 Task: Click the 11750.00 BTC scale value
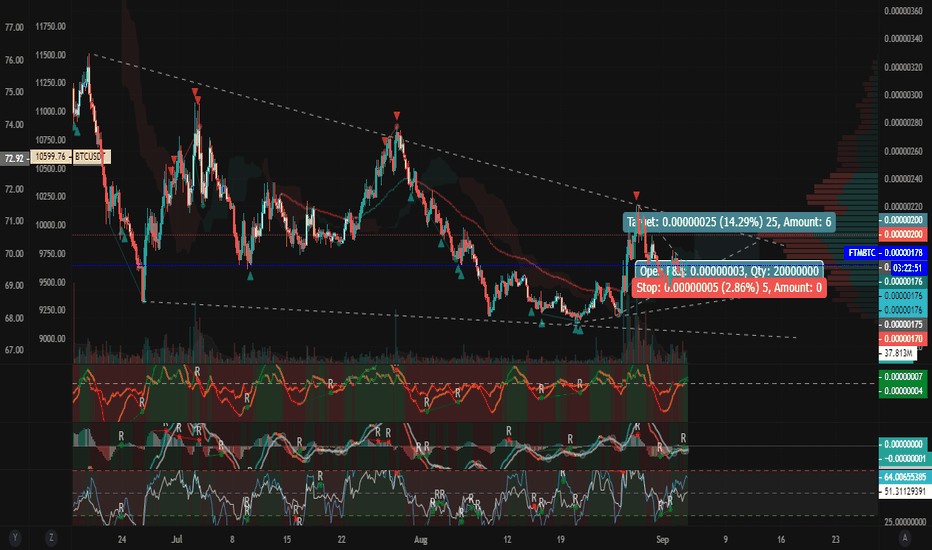click(x=51, y=27)
